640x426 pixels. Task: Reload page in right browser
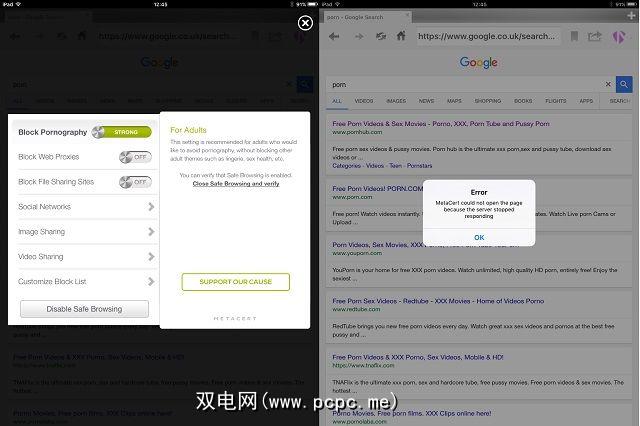tap(380, 36)
